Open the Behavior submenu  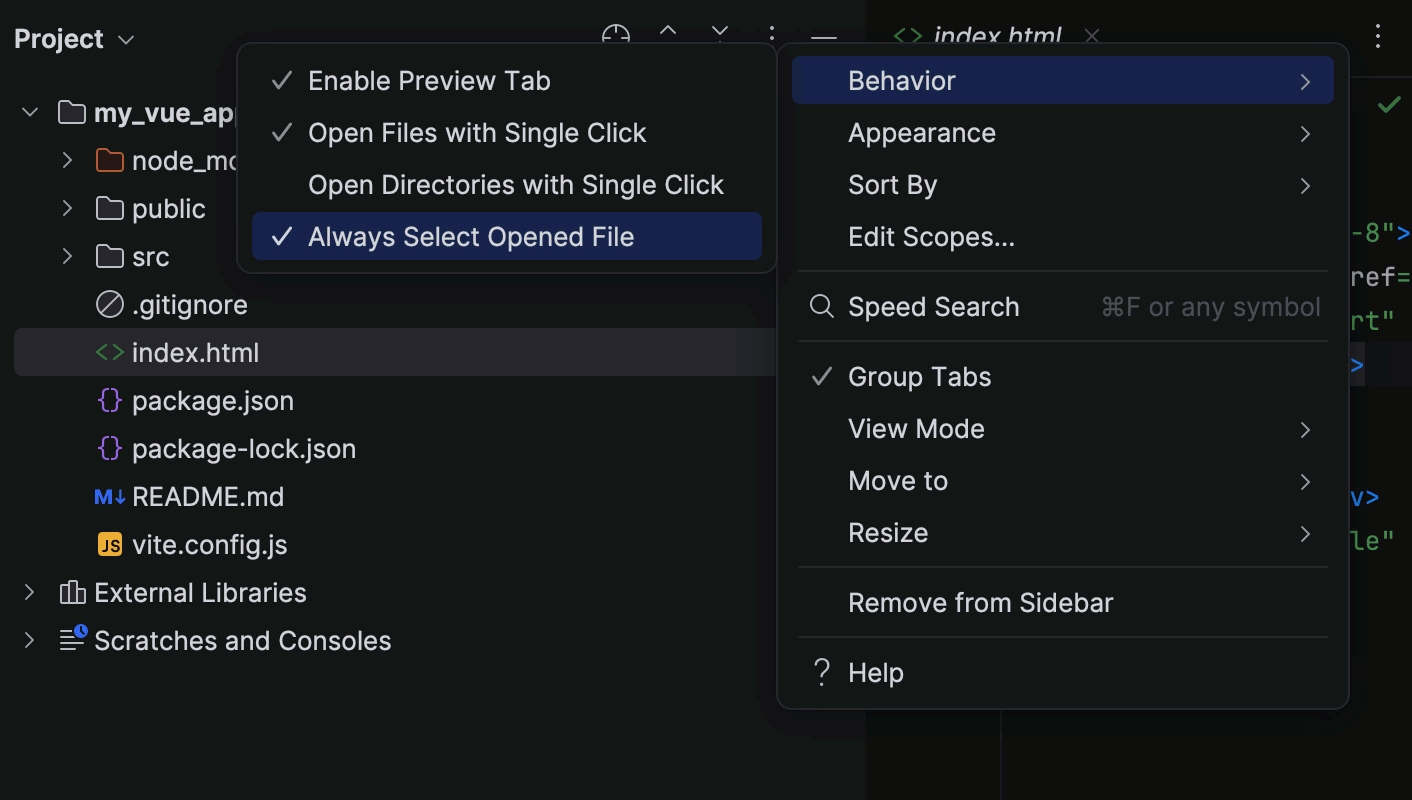point(901,80)
